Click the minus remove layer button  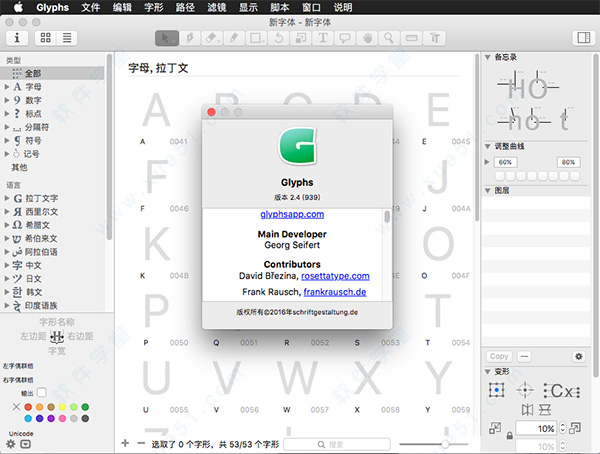point(524,356)
